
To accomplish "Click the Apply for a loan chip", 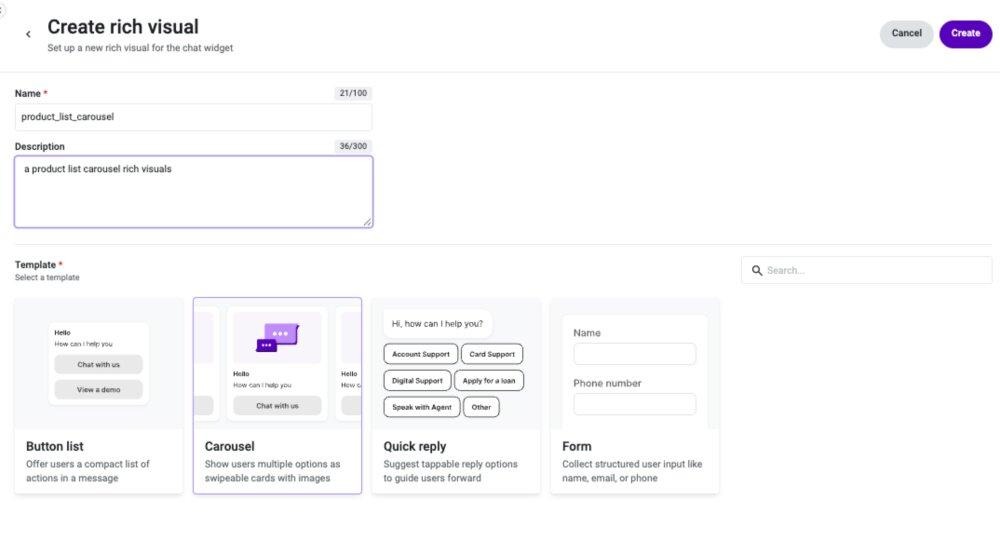I will [x=489, y=380].
